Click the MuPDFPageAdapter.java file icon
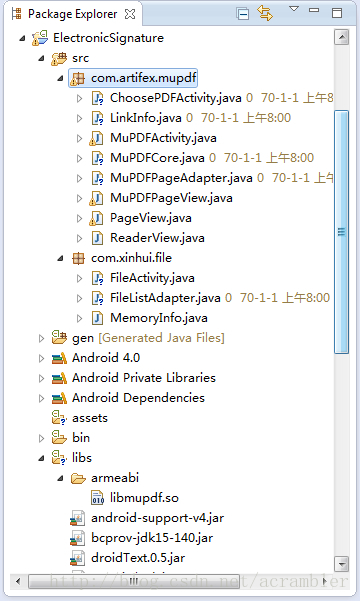Viewport: 360px width, 601px height. point(97,178)
